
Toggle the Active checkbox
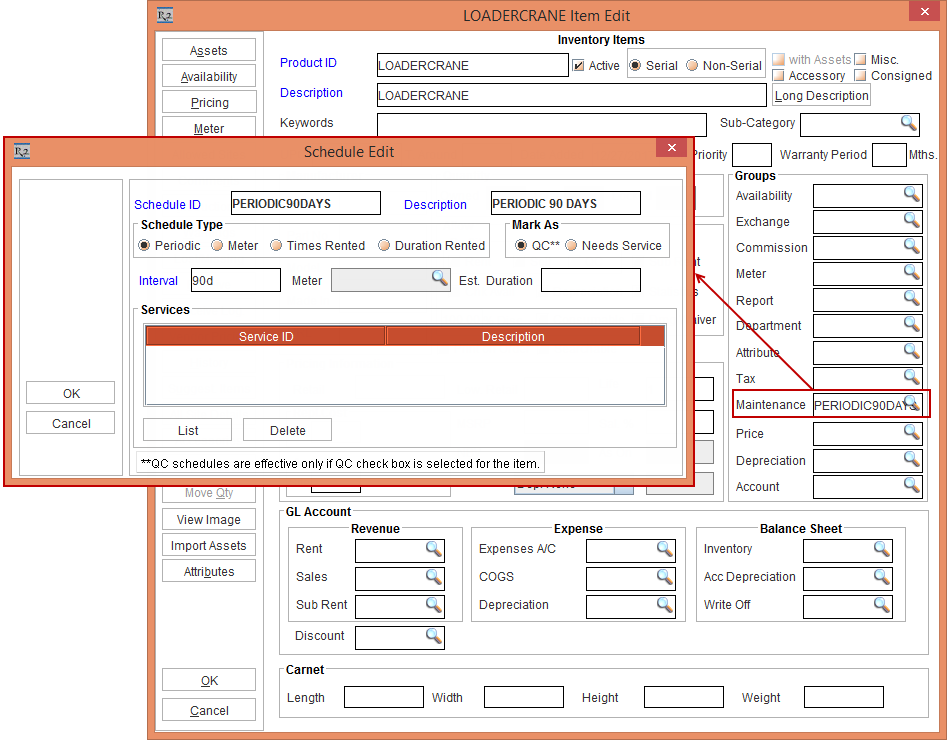pyautogui.click(x=578, y=66)
